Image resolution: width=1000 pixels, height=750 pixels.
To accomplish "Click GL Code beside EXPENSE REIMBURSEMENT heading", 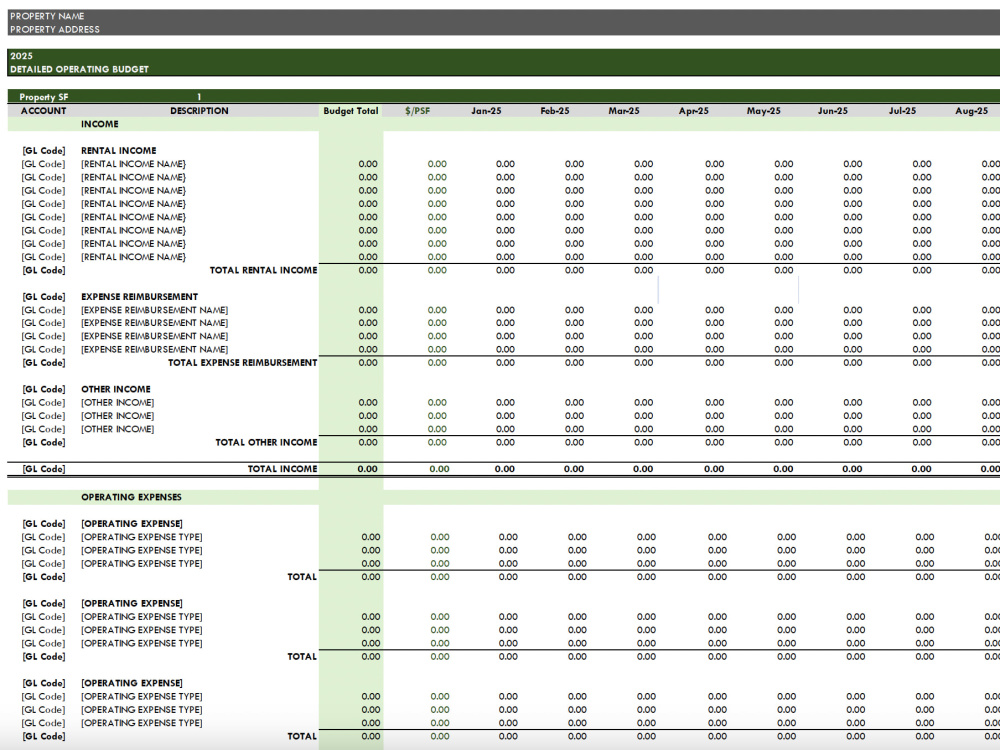I will pos(43,297).
